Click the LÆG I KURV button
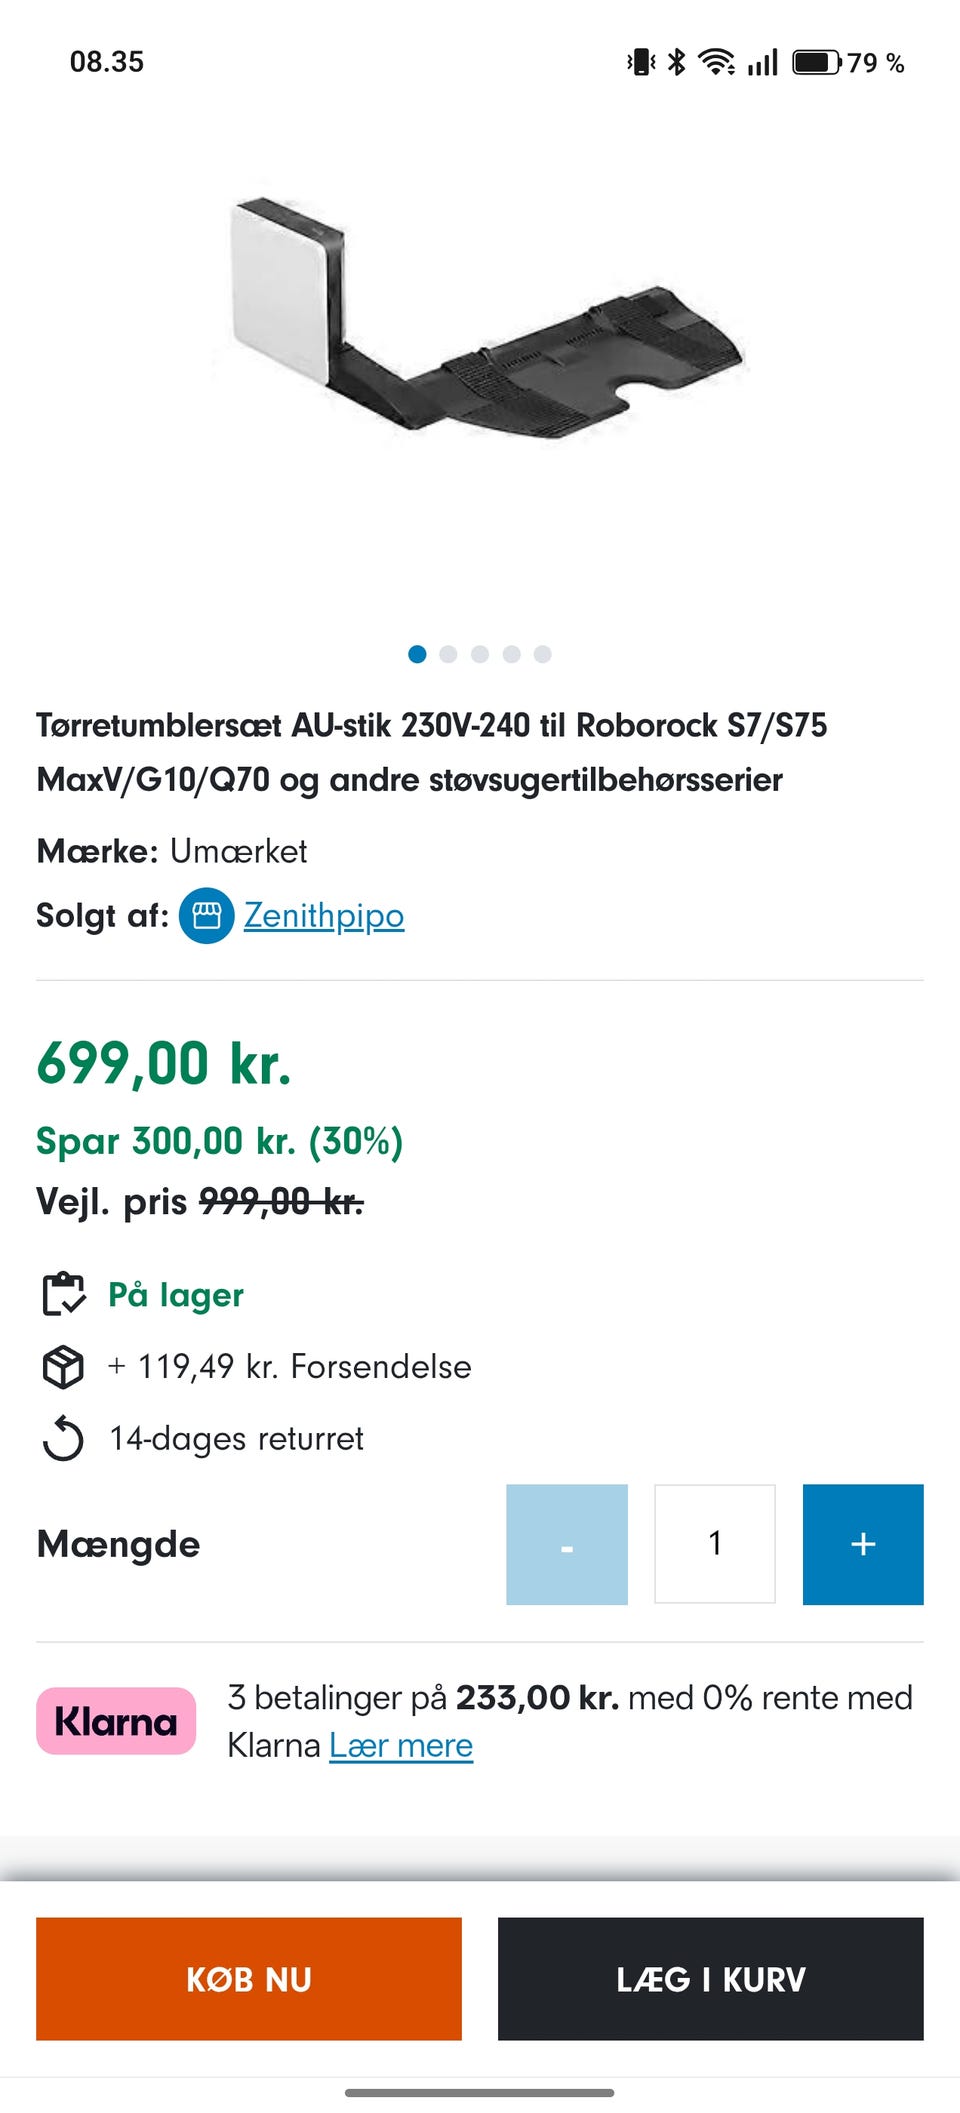The width and height of the screenshot is (960, 2113). click(710, 1978)
